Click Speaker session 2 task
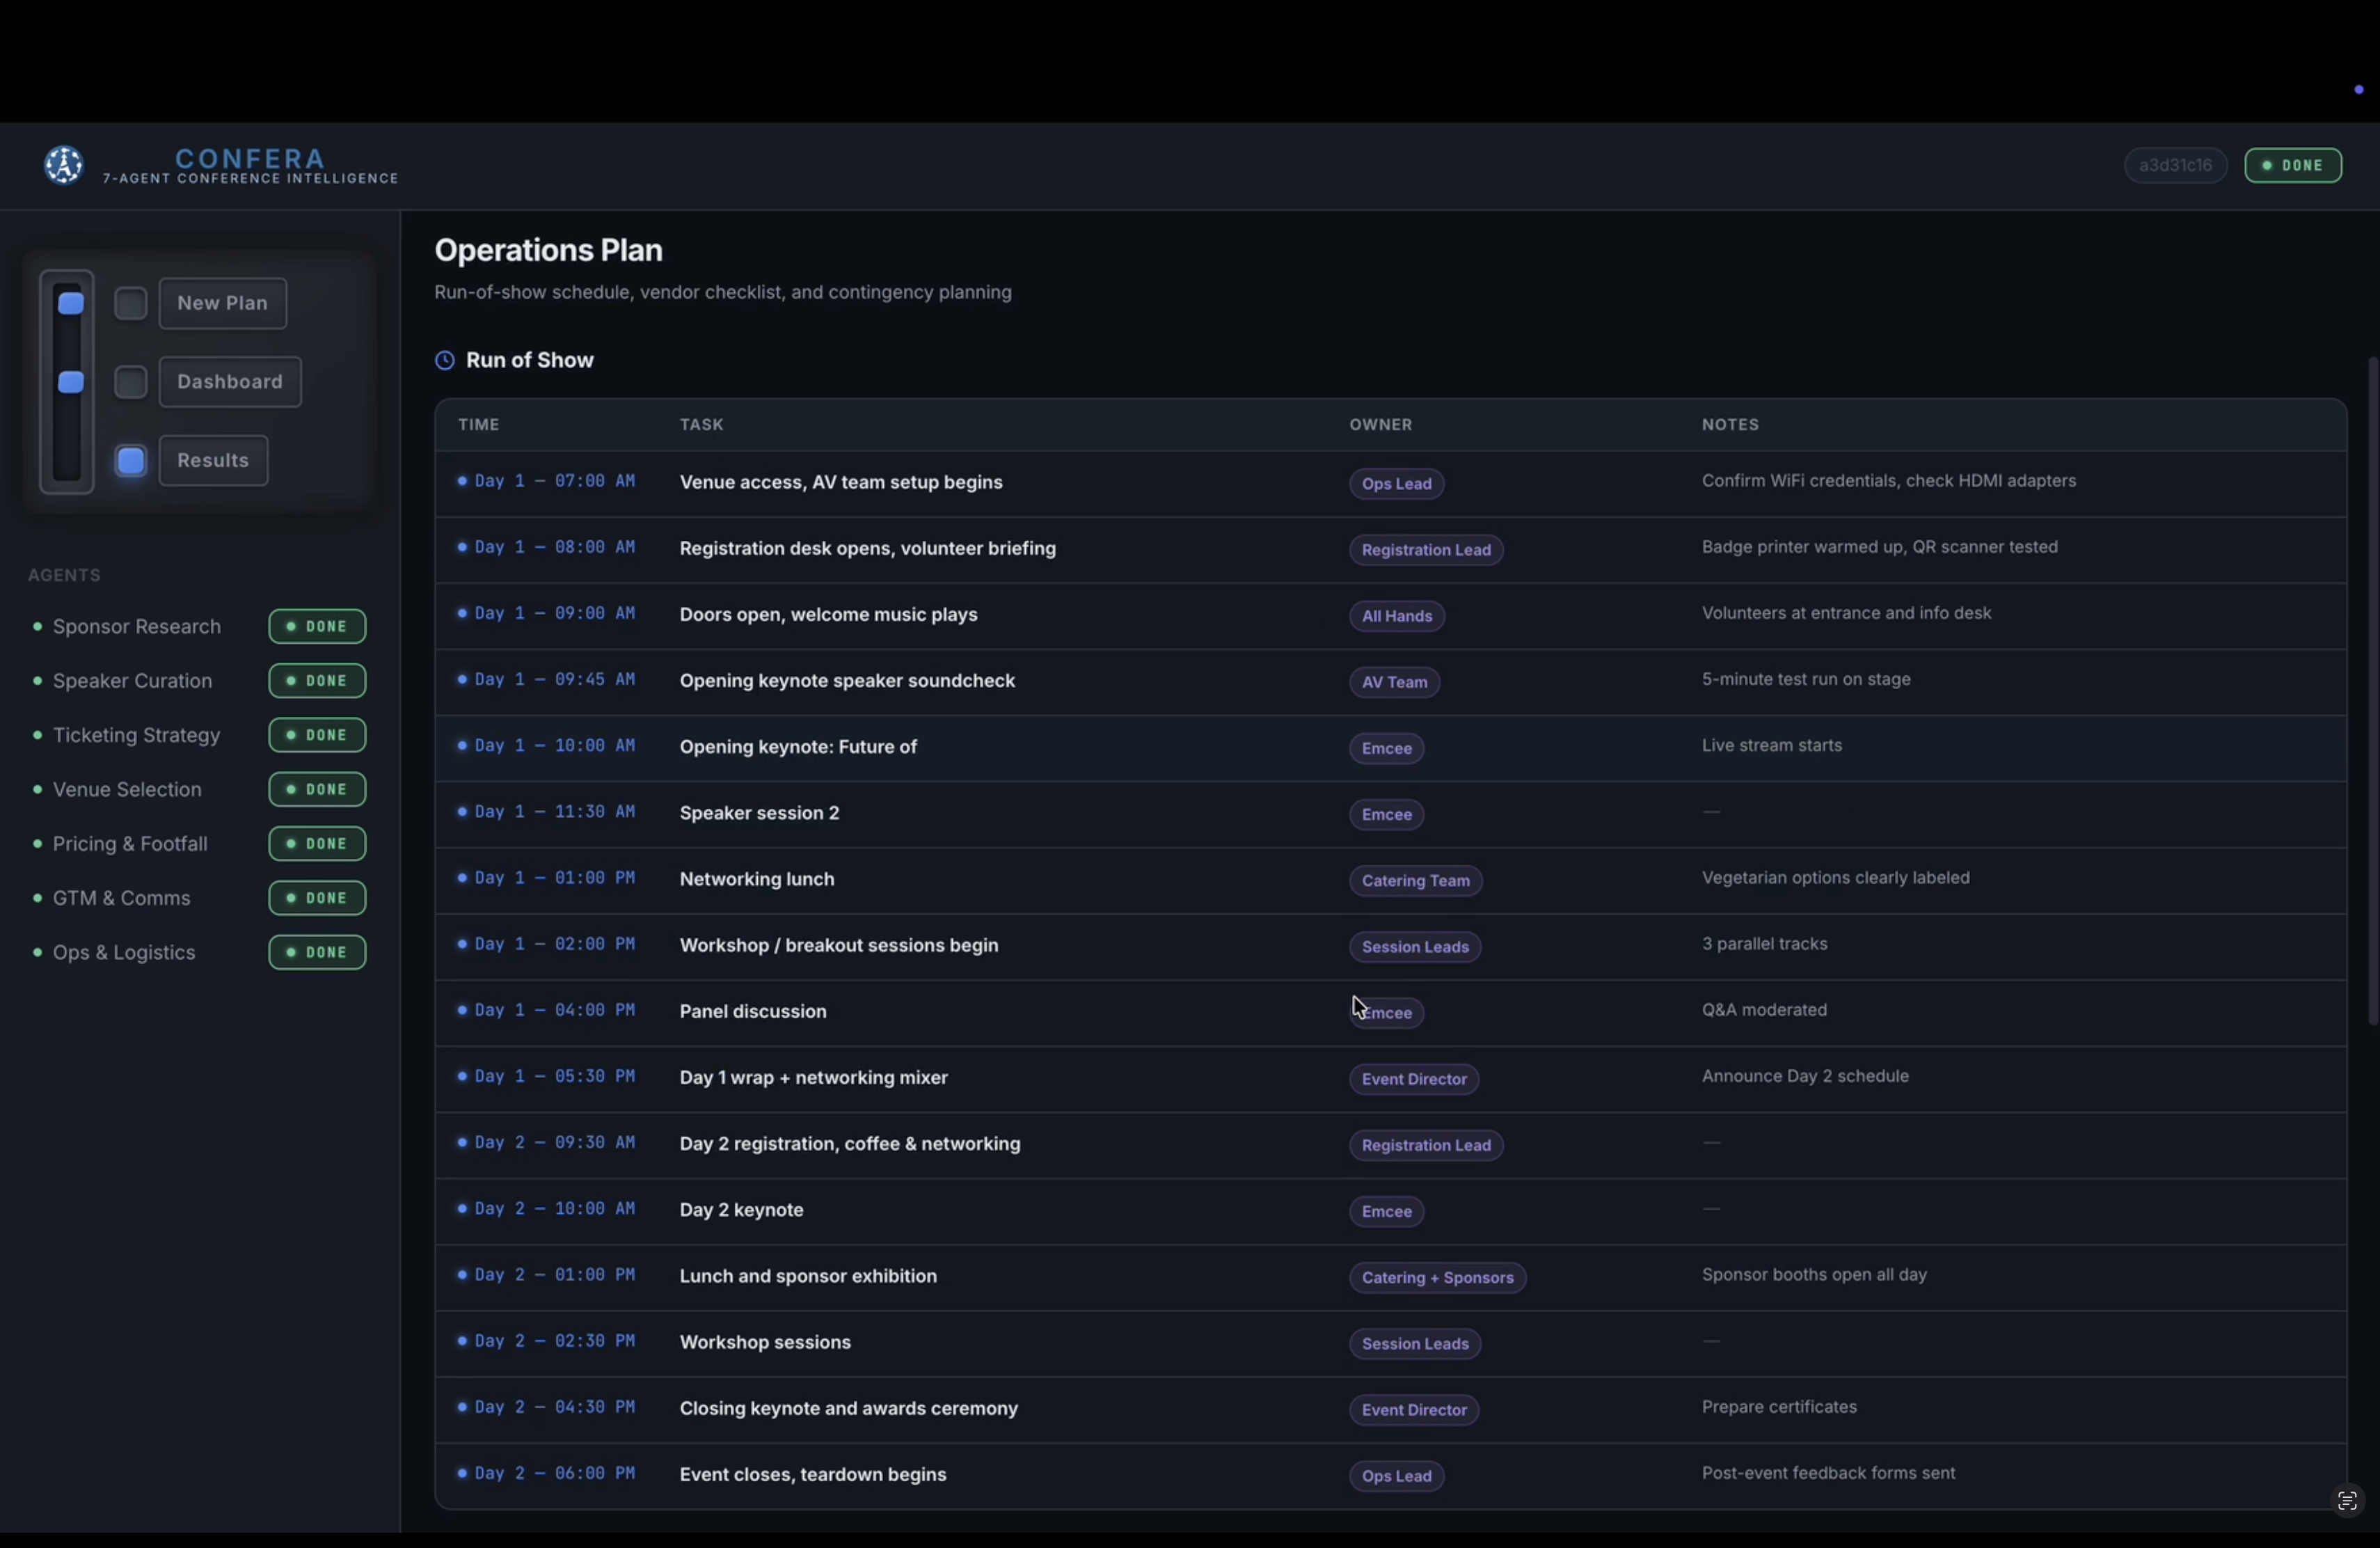This screenshot has width=2380, height=1548. (760, 814)
